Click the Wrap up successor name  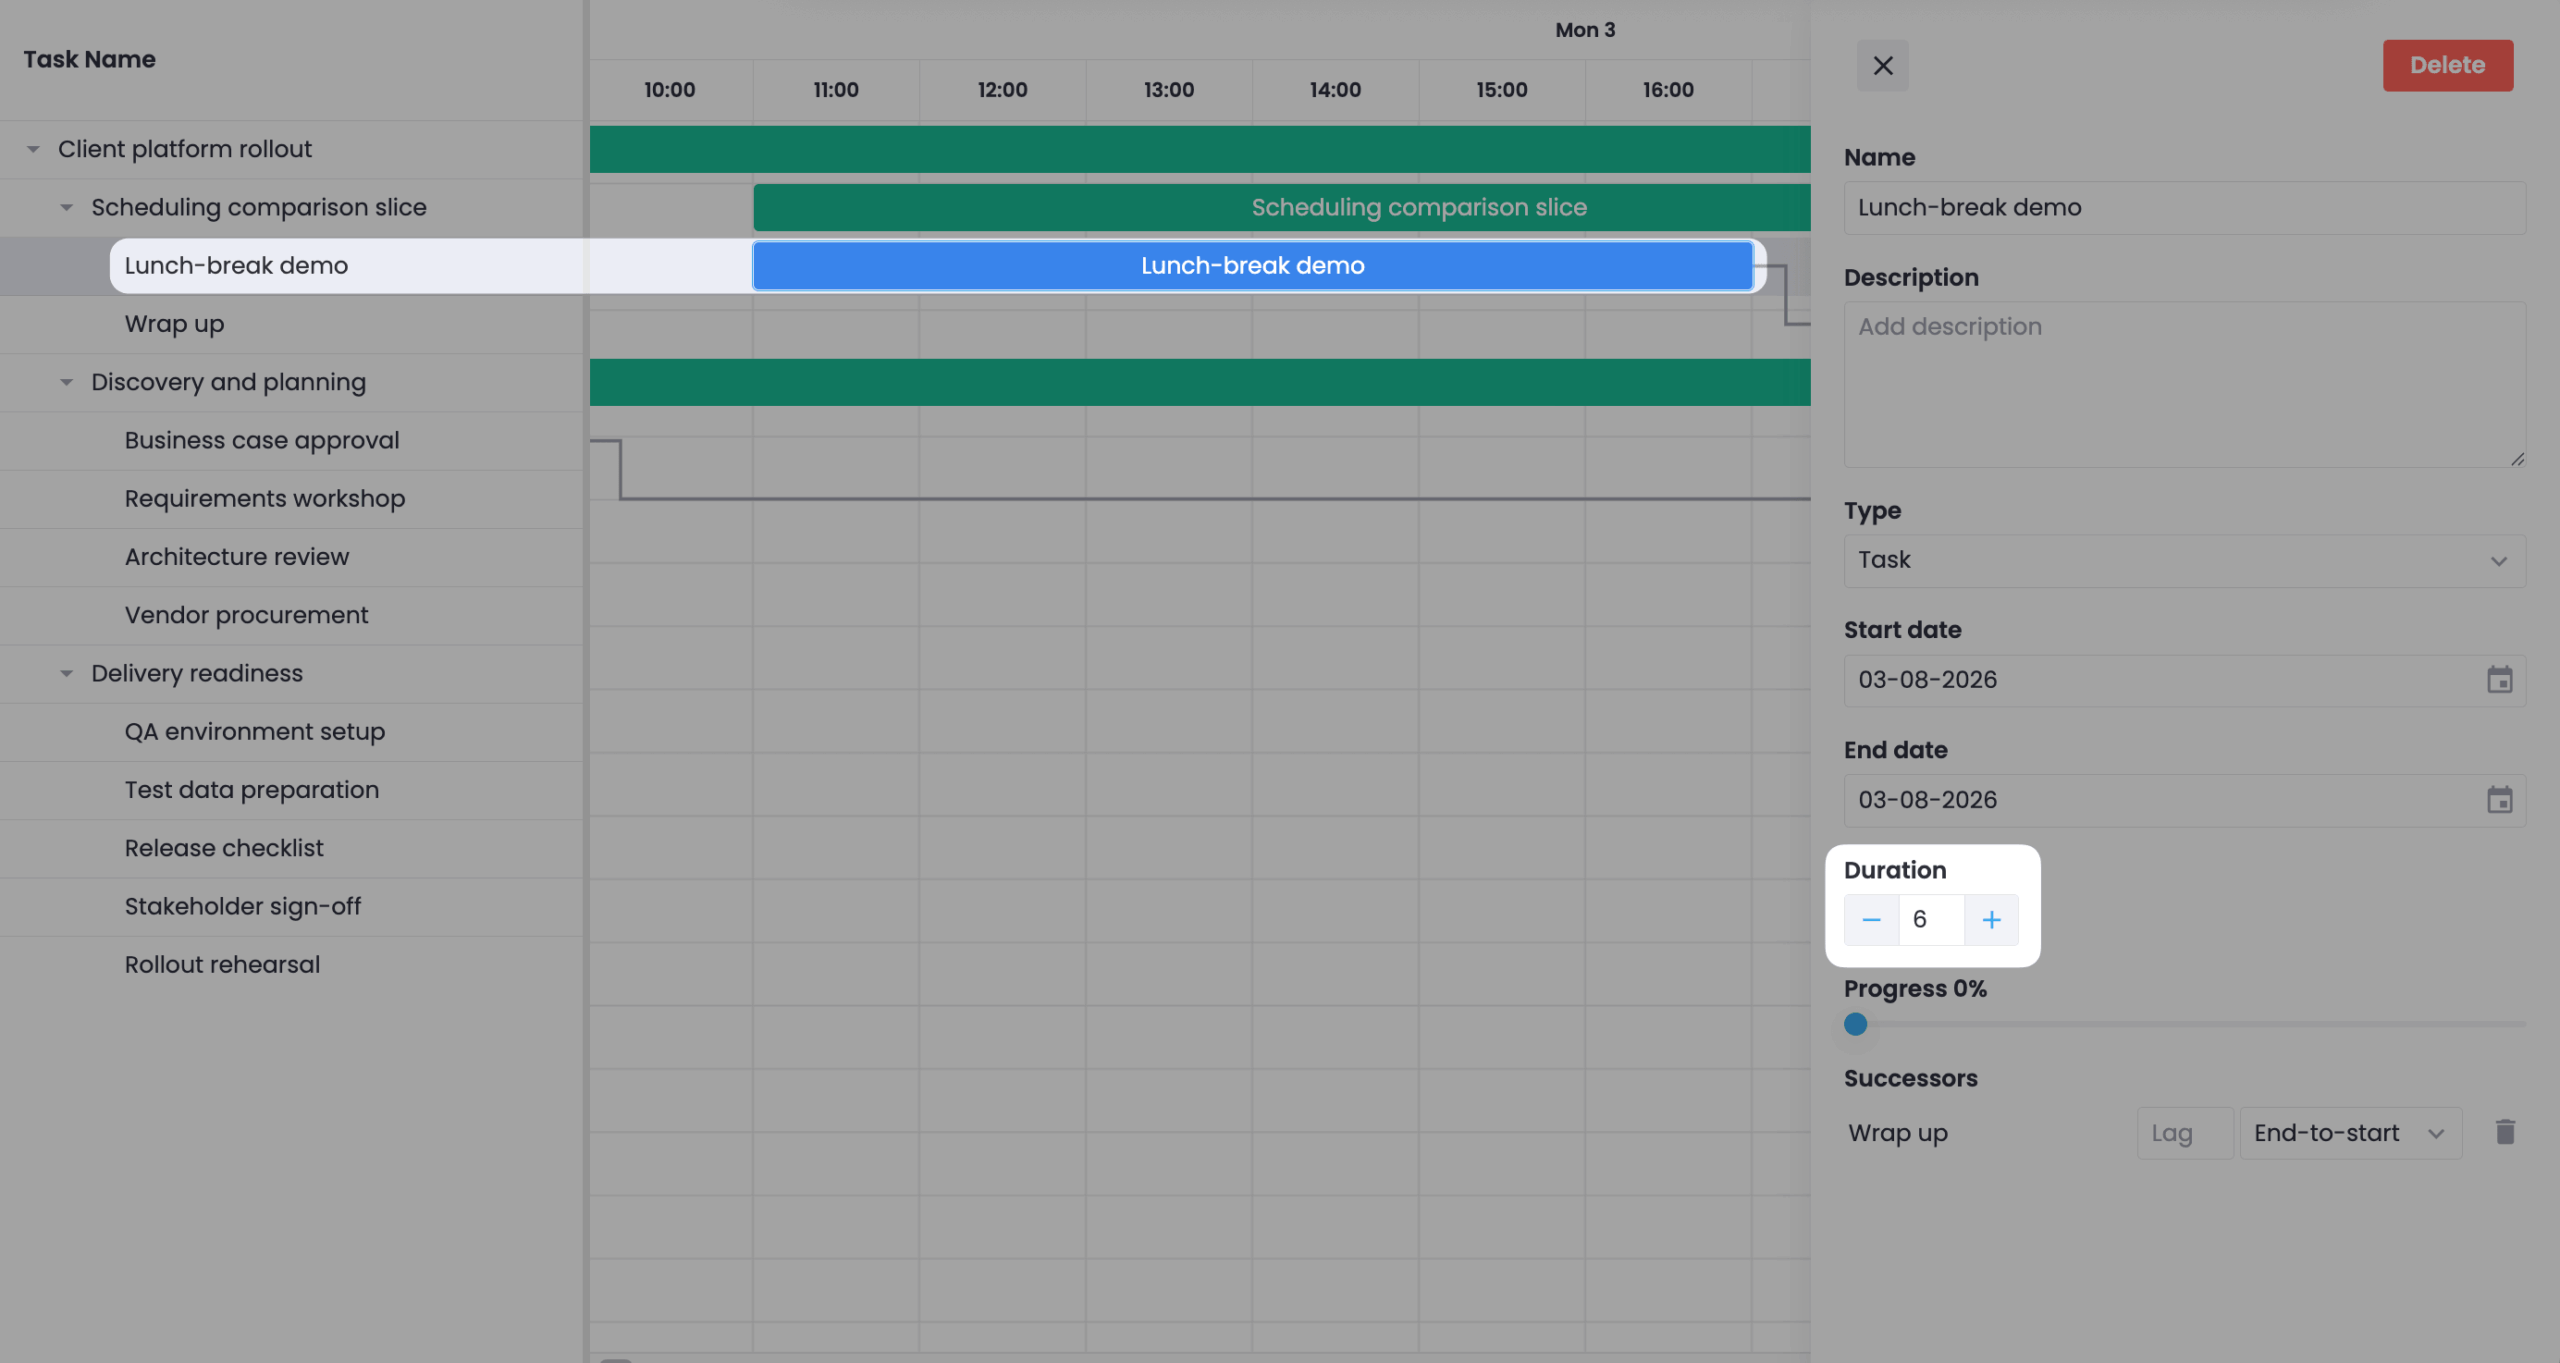pyautogui.click(x=1897, y=1133)
